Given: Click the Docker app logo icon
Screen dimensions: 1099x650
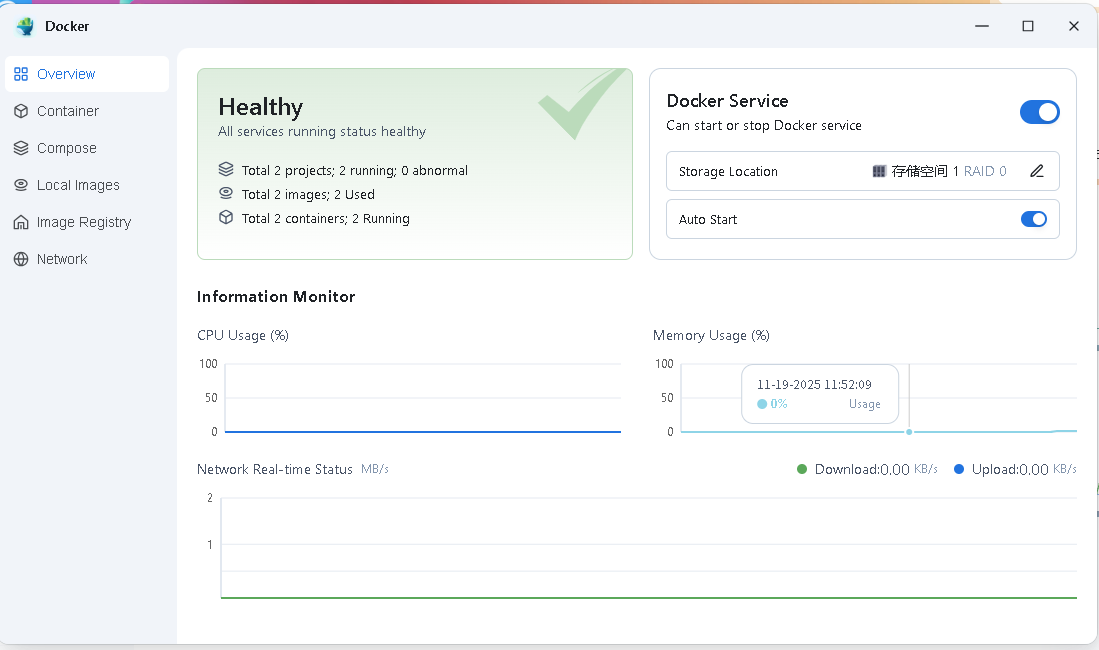Looking at the screenshot, I should click(x=25, y=26).
